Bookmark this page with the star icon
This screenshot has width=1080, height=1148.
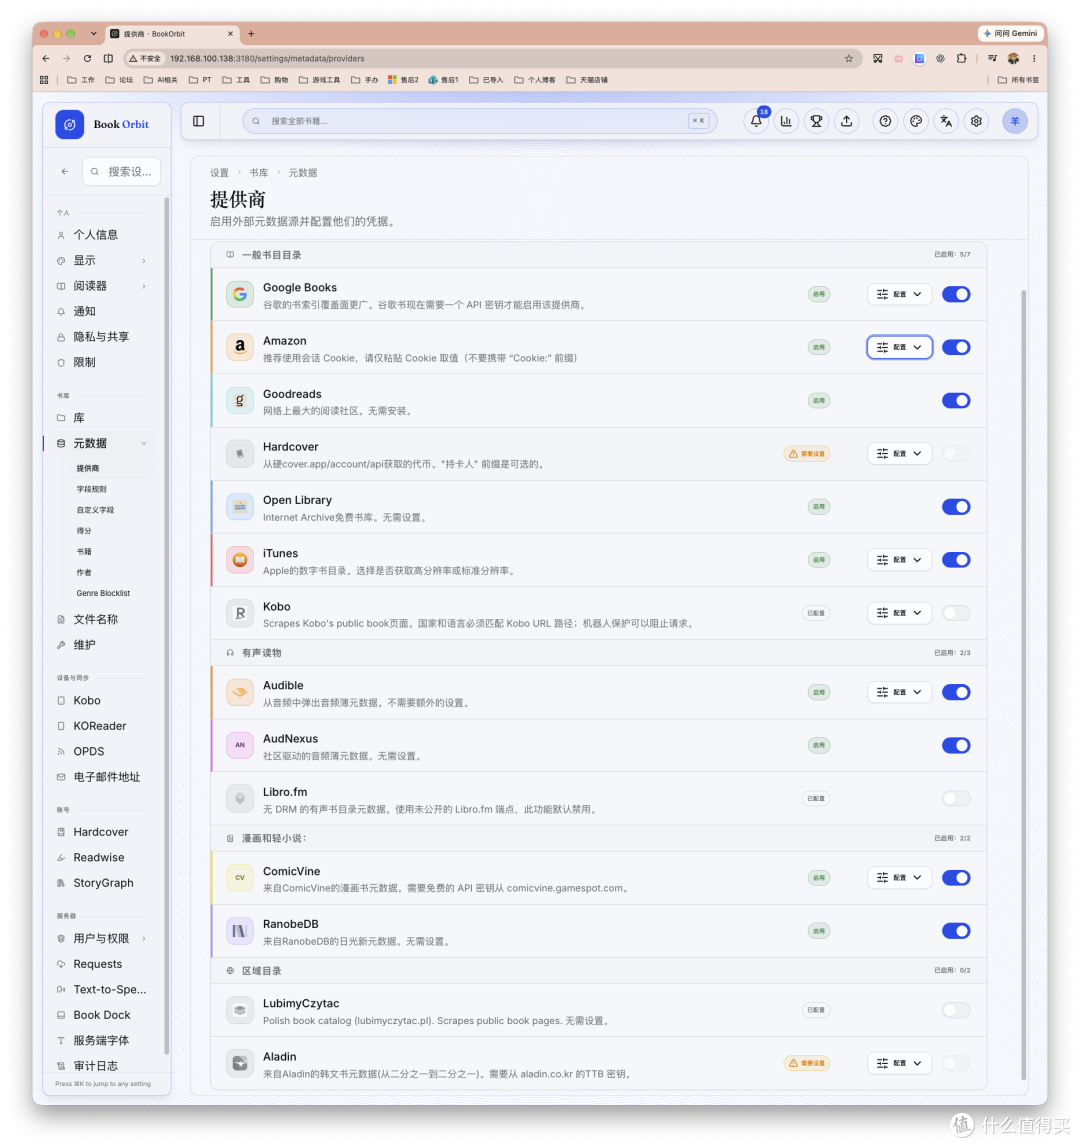coord(849,59)
